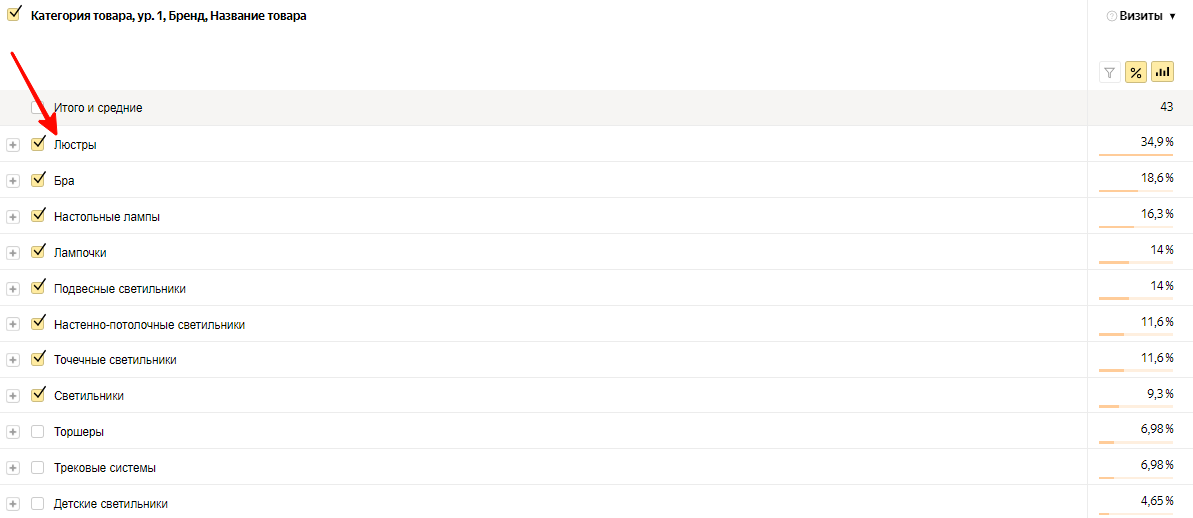Uncheck the Точечные светильники checkbox
Viewport: 1193px width, 518px height.
coord(37,359)
